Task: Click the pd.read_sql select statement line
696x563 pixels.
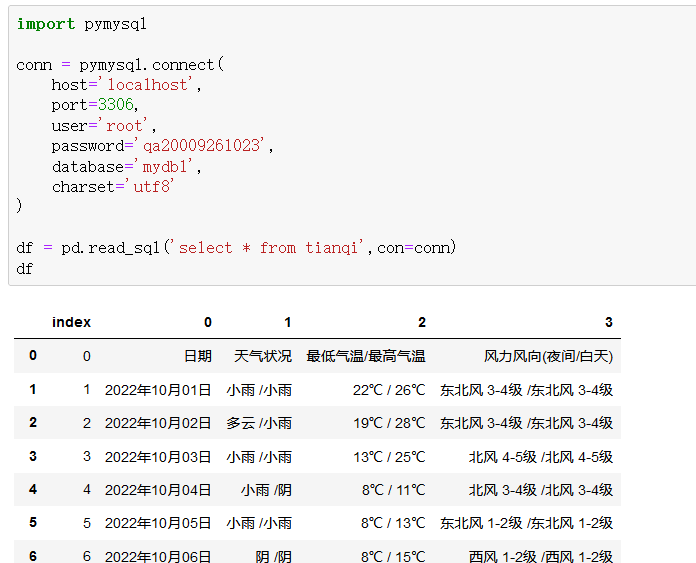Action: pos(236,247)
